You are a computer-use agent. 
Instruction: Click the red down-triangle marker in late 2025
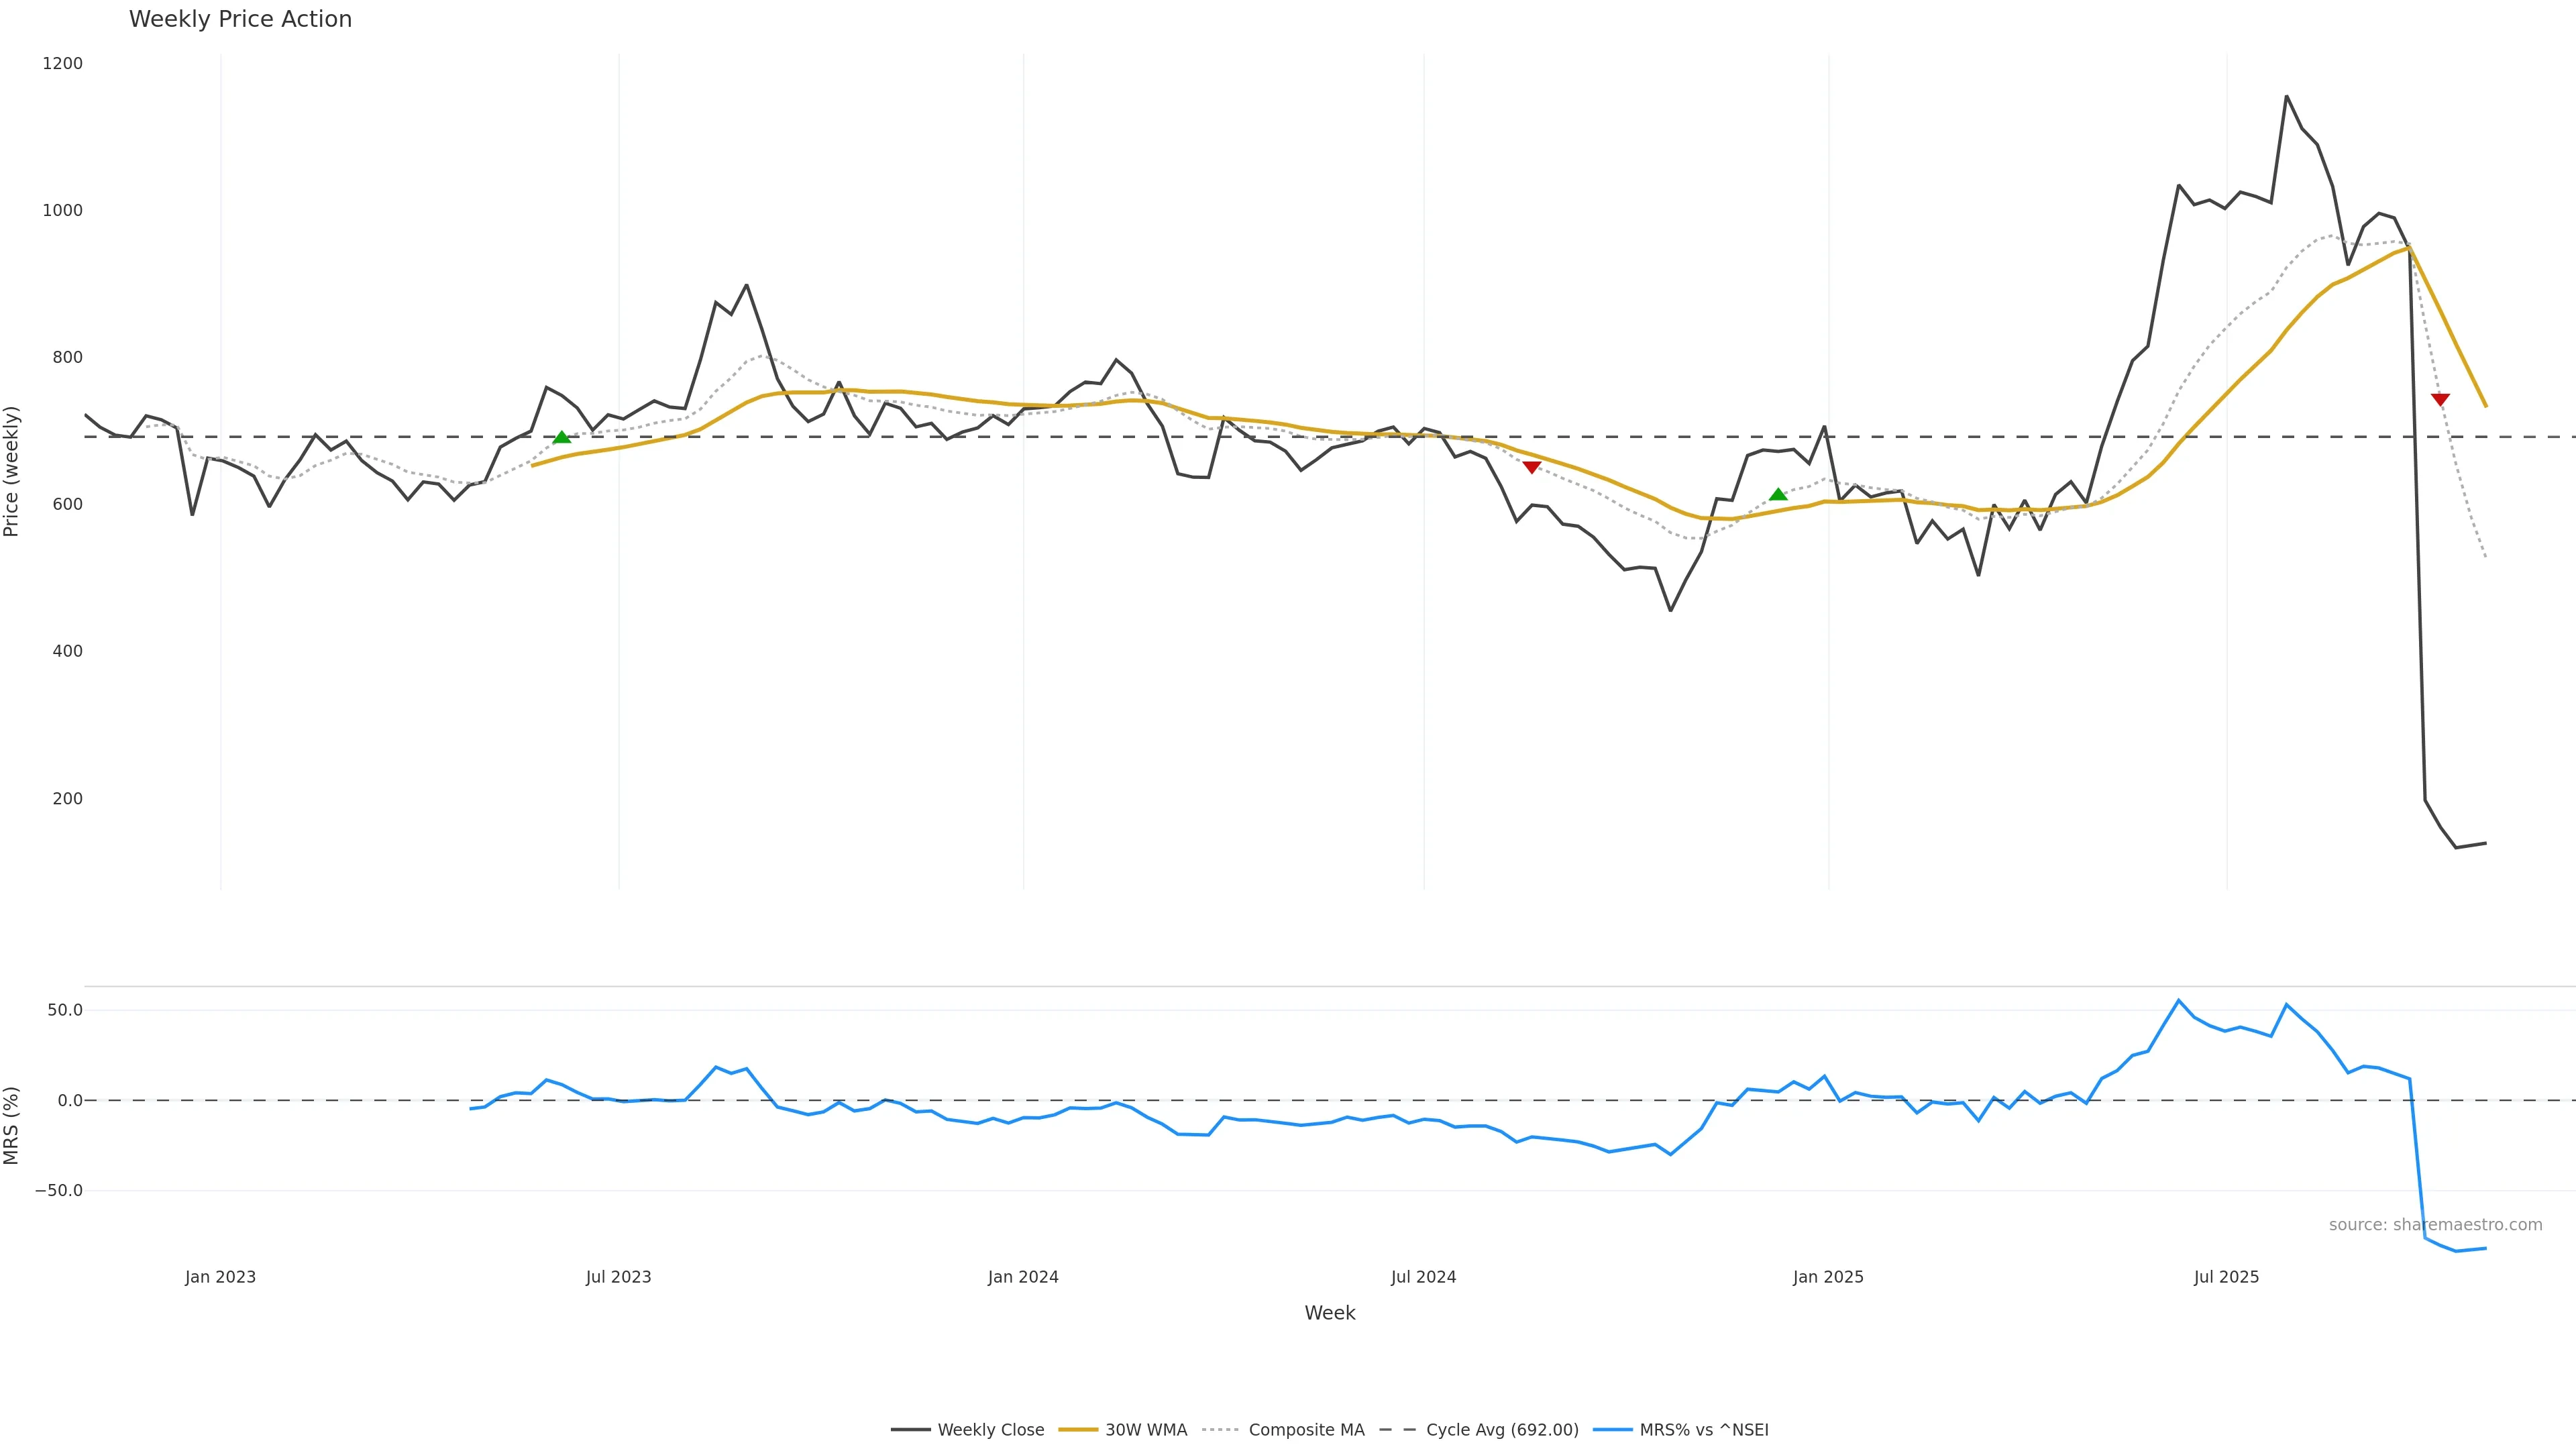point(2440,400)
